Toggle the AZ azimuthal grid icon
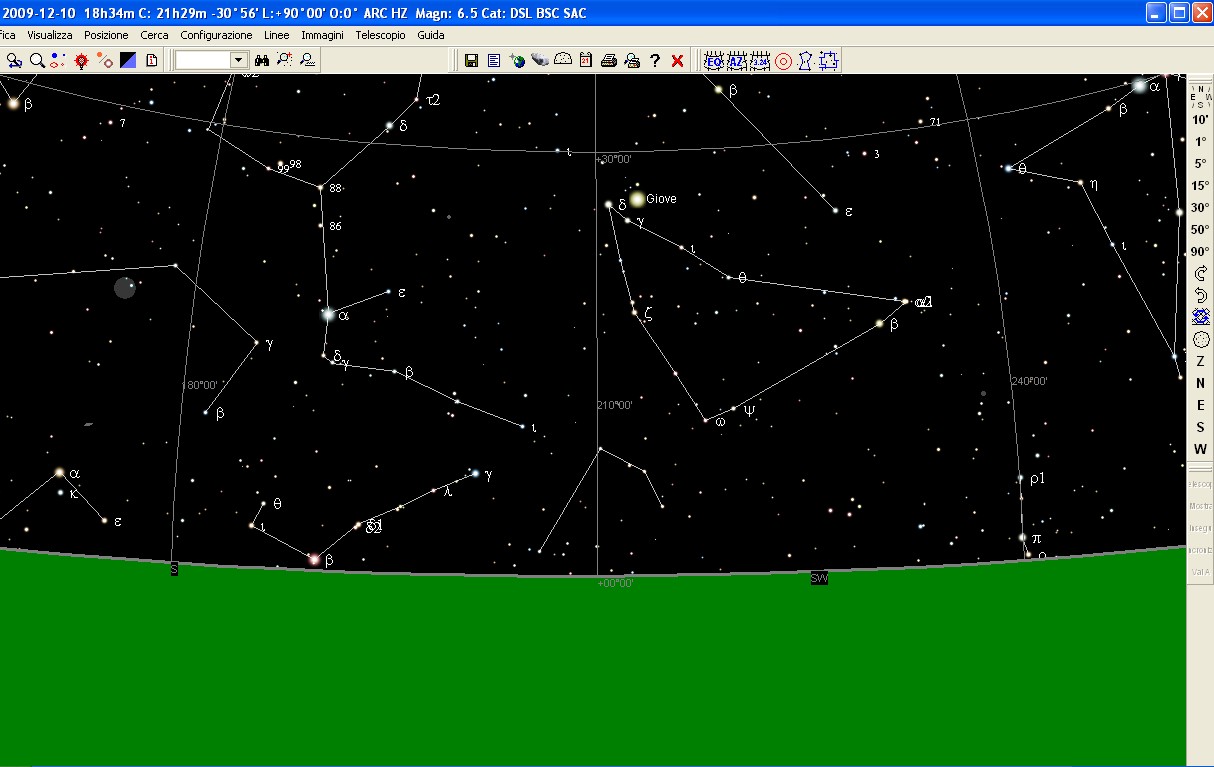1214x767 pixels. [737, 61]
